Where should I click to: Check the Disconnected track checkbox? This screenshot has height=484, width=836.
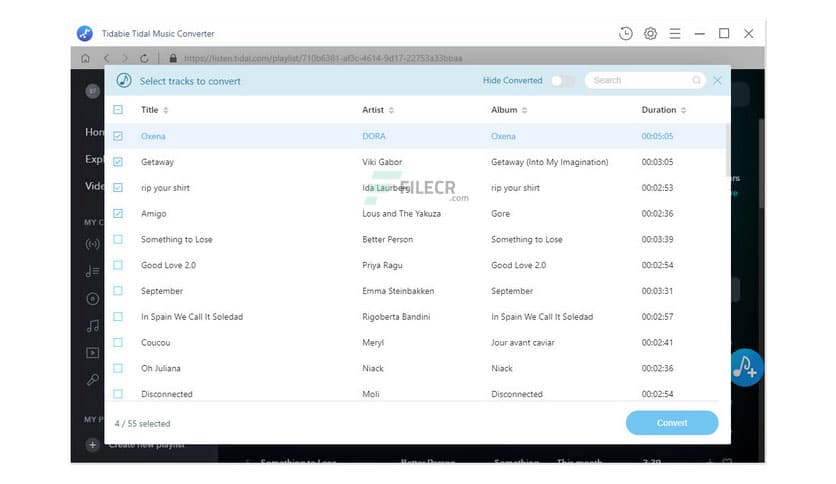(x=118, y=394)
